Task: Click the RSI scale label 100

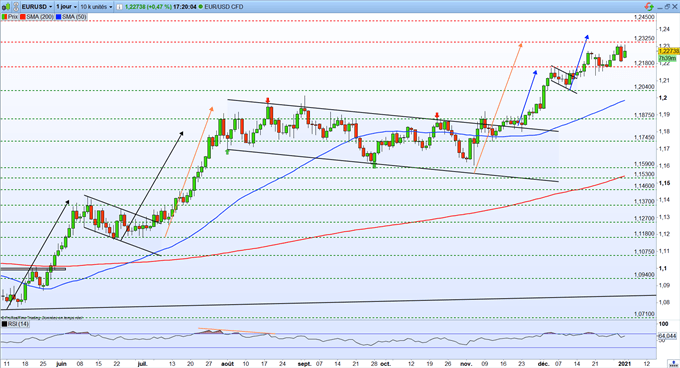Action: pyautogui.click(x=663, y=324)
